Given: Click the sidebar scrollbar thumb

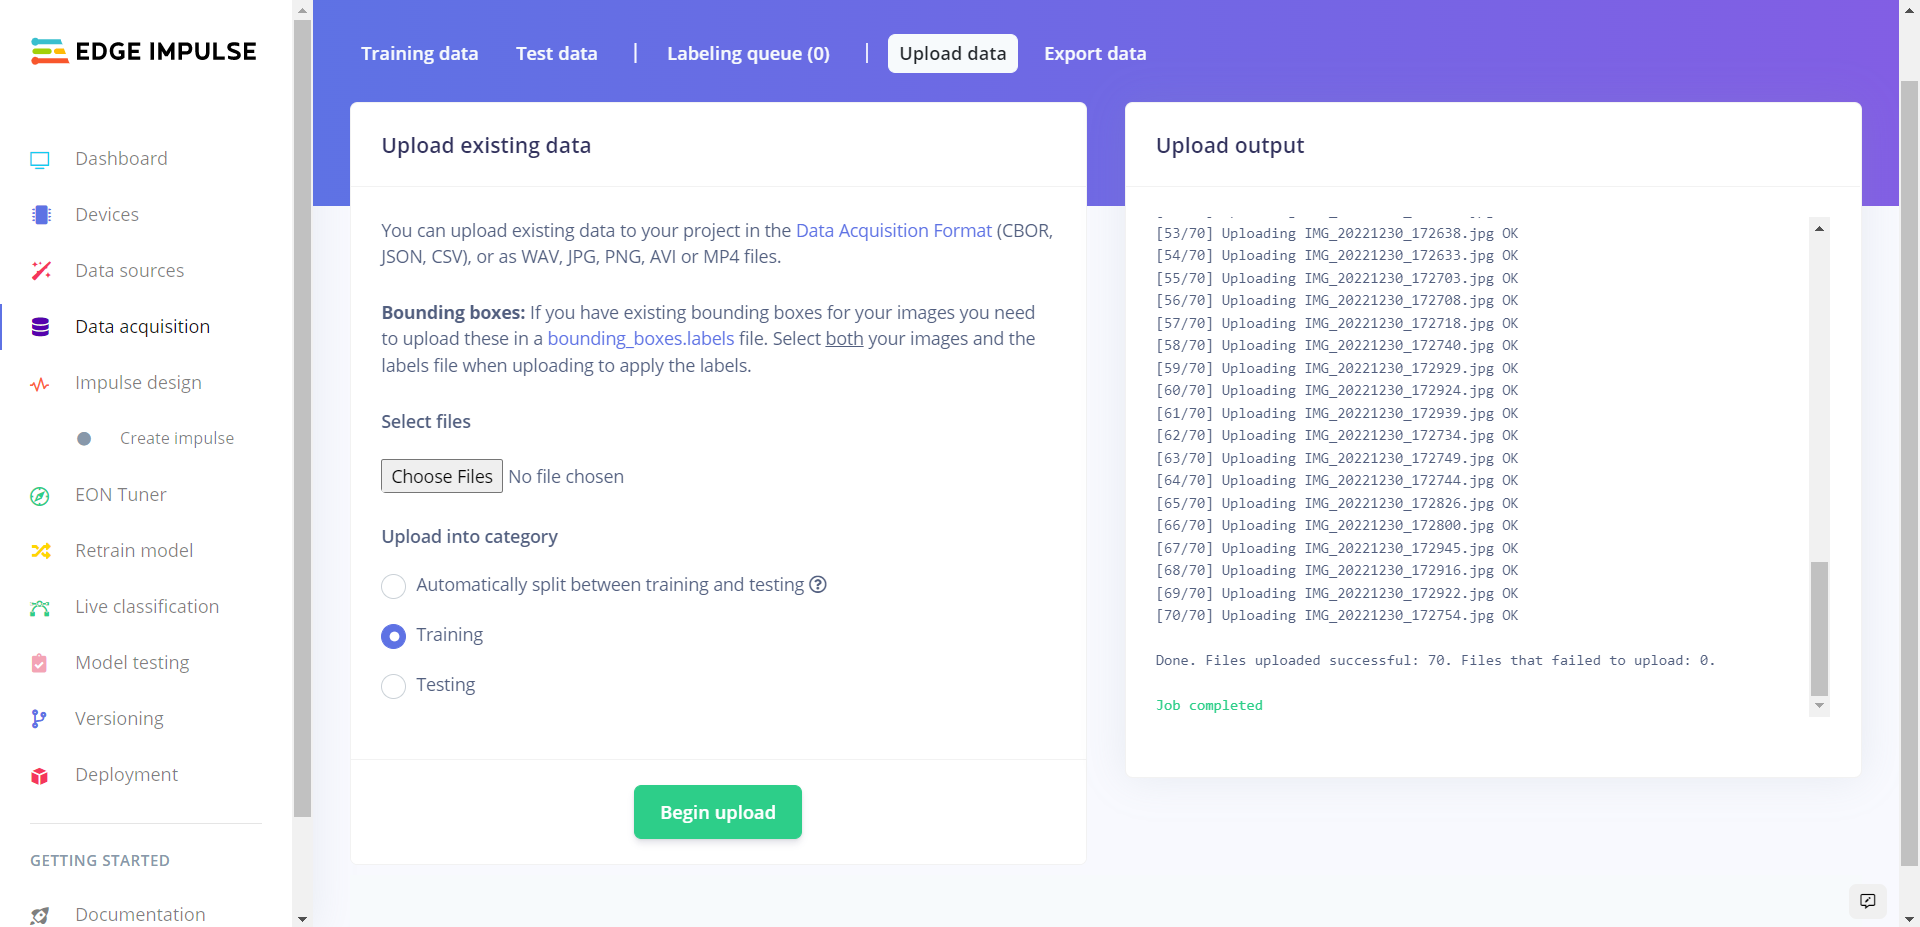Looking at the screenshot, I should 302,418.
